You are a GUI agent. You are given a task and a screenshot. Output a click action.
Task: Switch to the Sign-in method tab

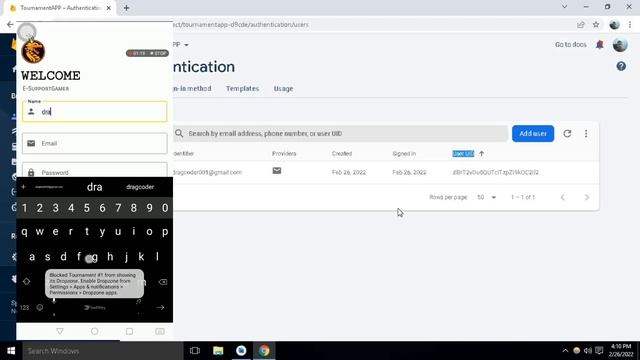click(x=192, y=89)
